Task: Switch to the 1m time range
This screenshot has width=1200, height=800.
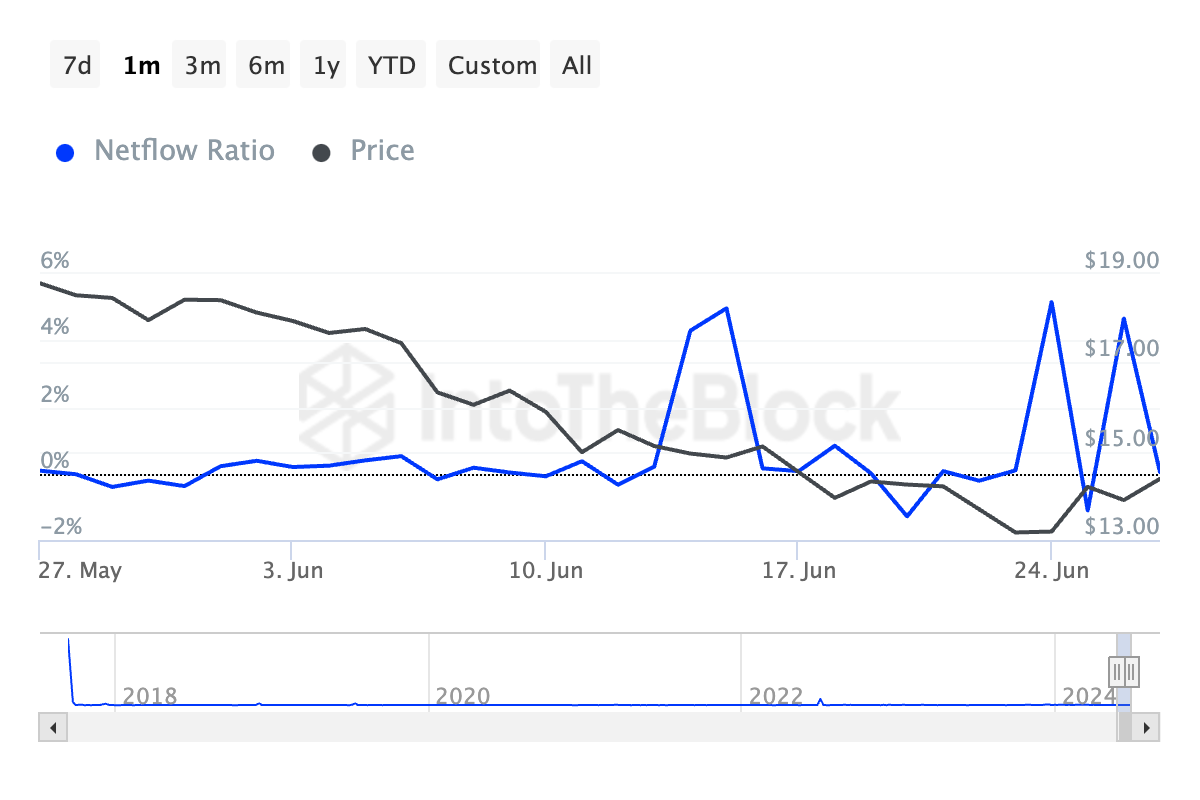Action: 141,66
